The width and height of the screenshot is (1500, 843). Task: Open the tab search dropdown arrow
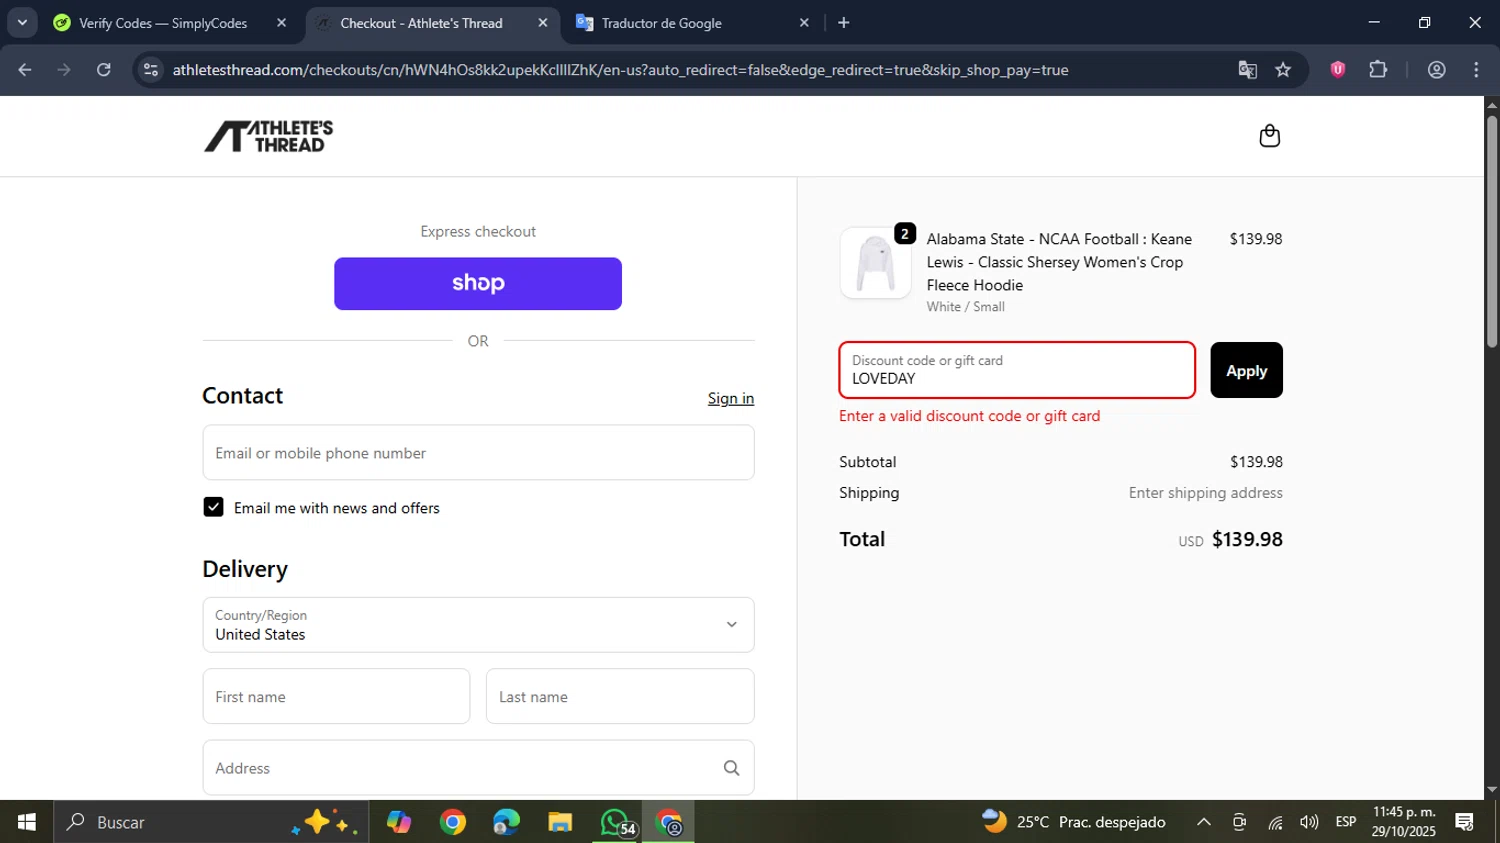pos(22,22)
